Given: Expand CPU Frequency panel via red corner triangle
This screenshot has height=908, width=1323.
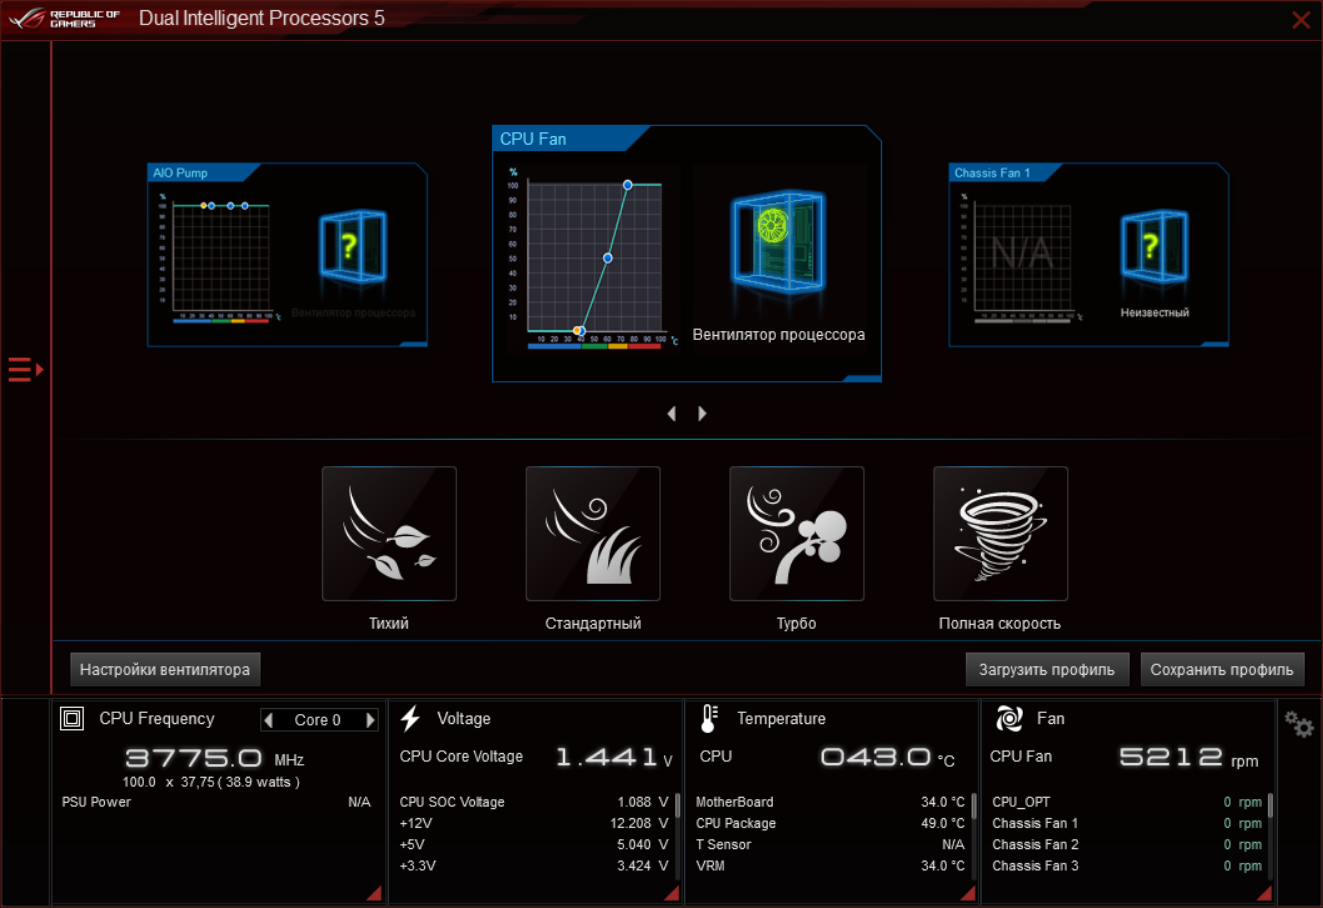Looking at the screenshot, I should (375, 893).
